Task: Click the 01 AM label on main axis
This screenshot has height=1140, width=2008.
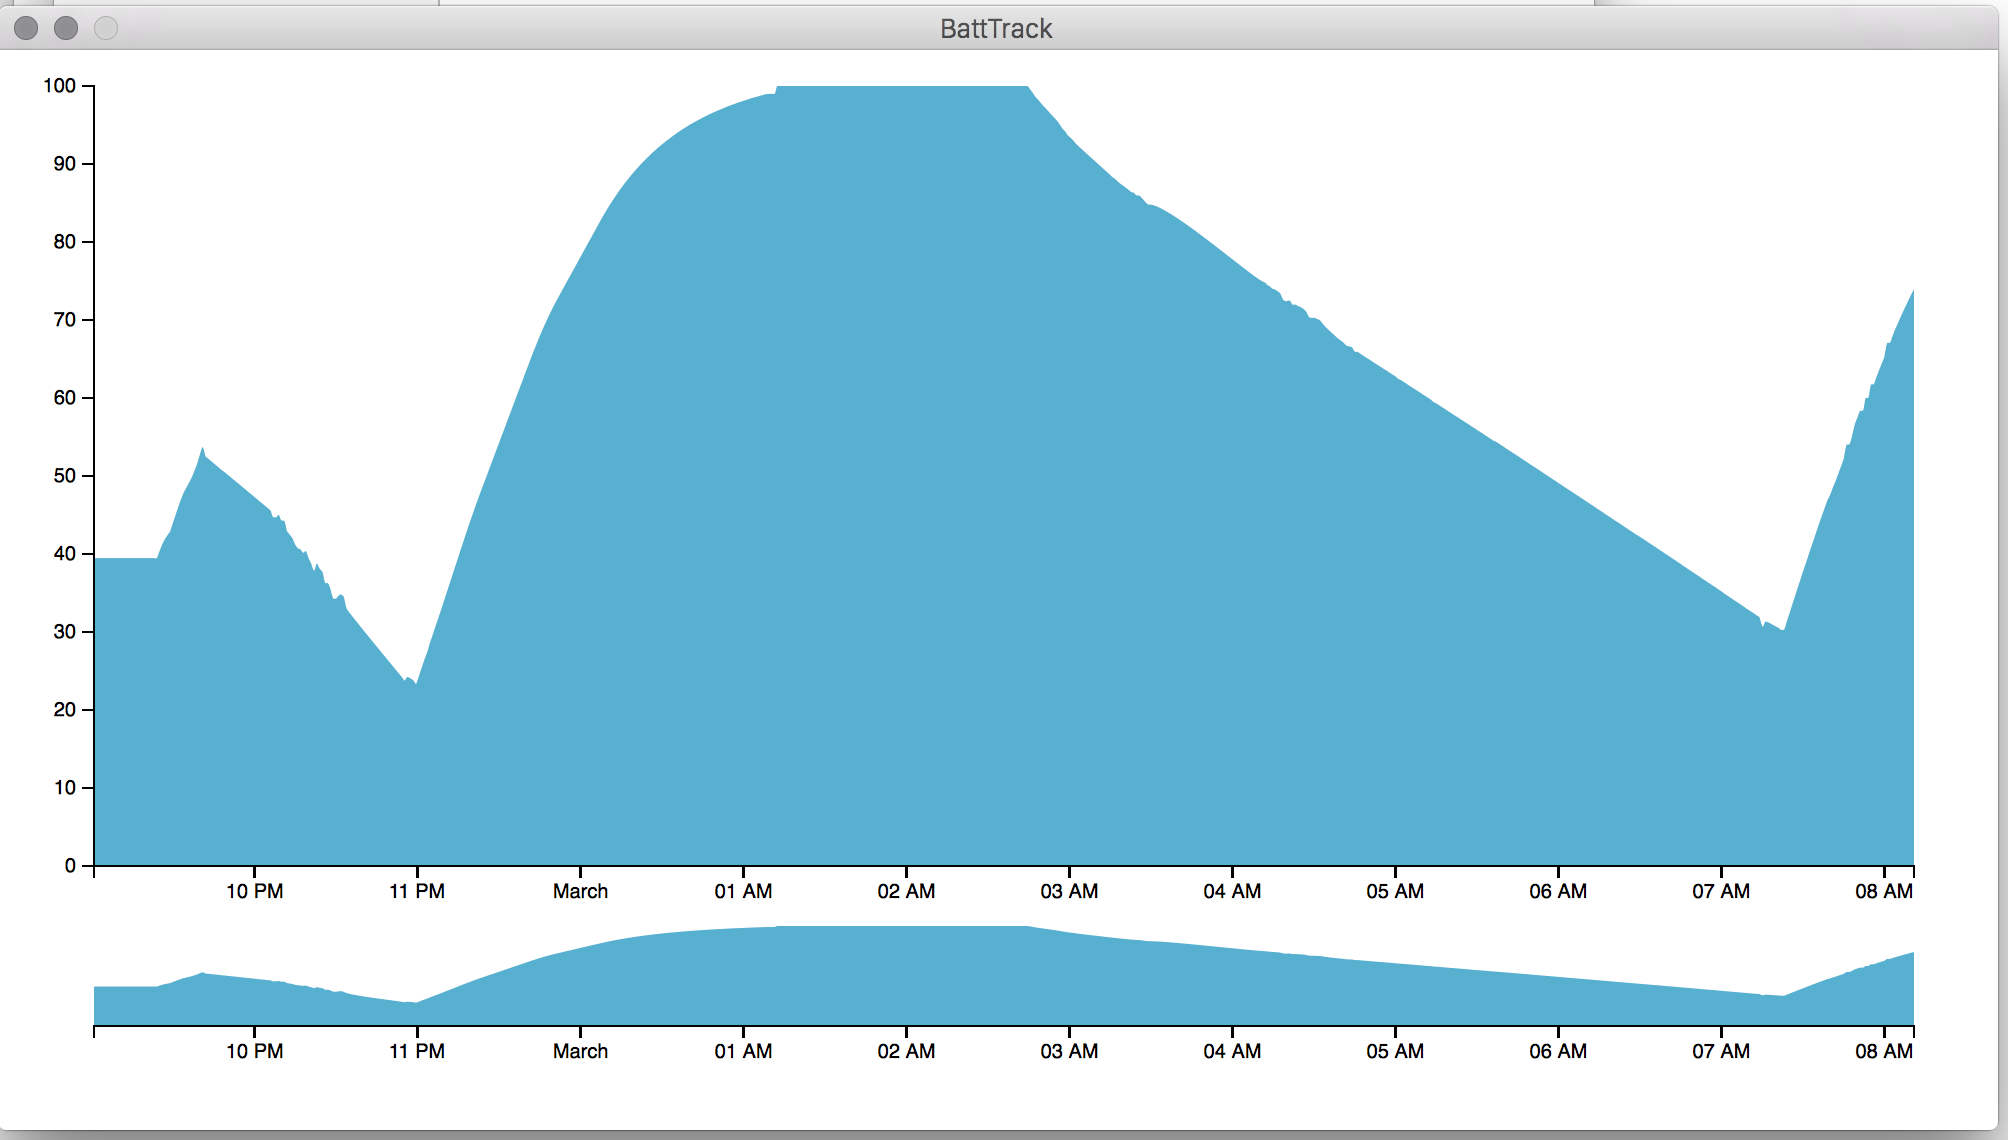Action: click(743, 891)
